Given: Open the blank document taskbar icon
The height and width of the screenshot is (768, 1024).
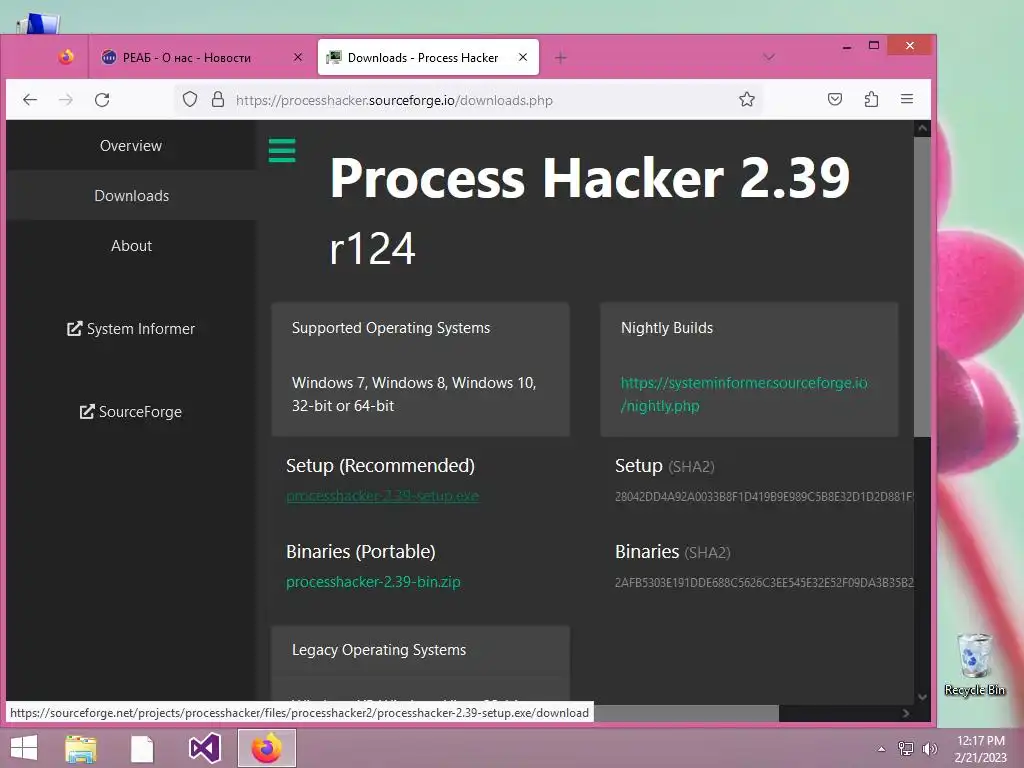Looking at the screenshot, I should click(142, 748).
